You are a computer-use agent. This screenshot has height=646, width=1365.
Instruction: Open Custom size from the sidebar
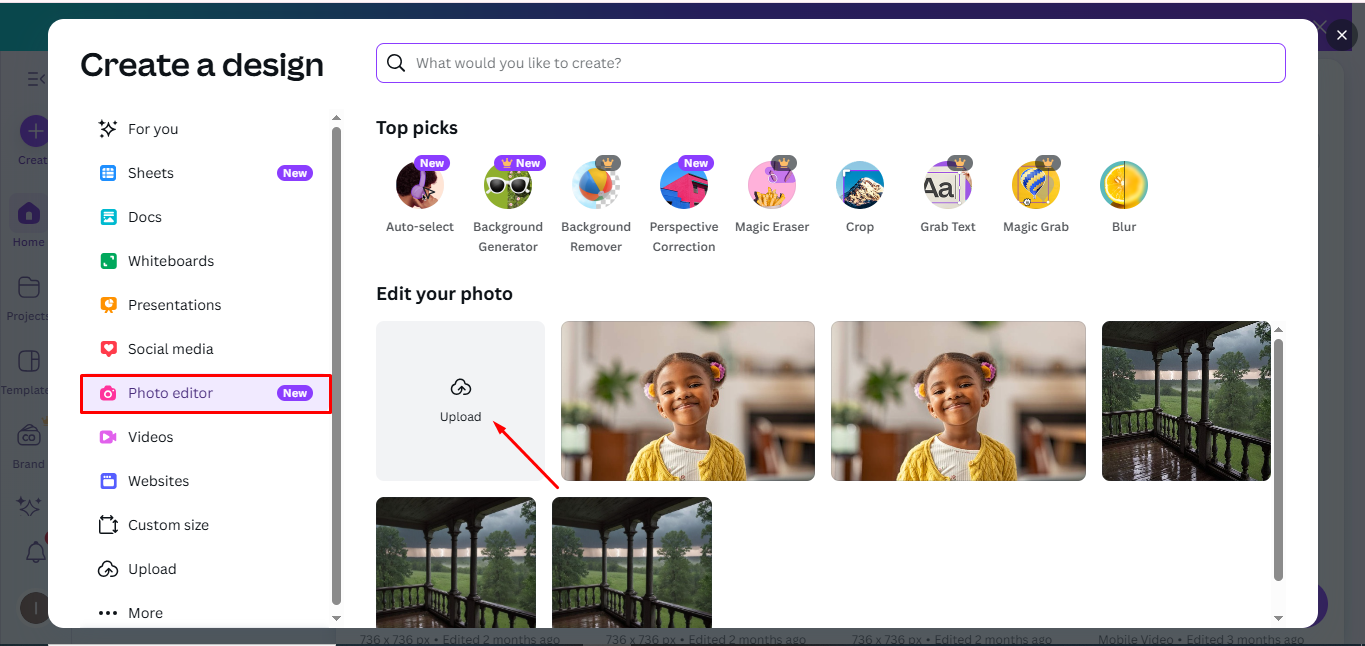click(168, 524)
